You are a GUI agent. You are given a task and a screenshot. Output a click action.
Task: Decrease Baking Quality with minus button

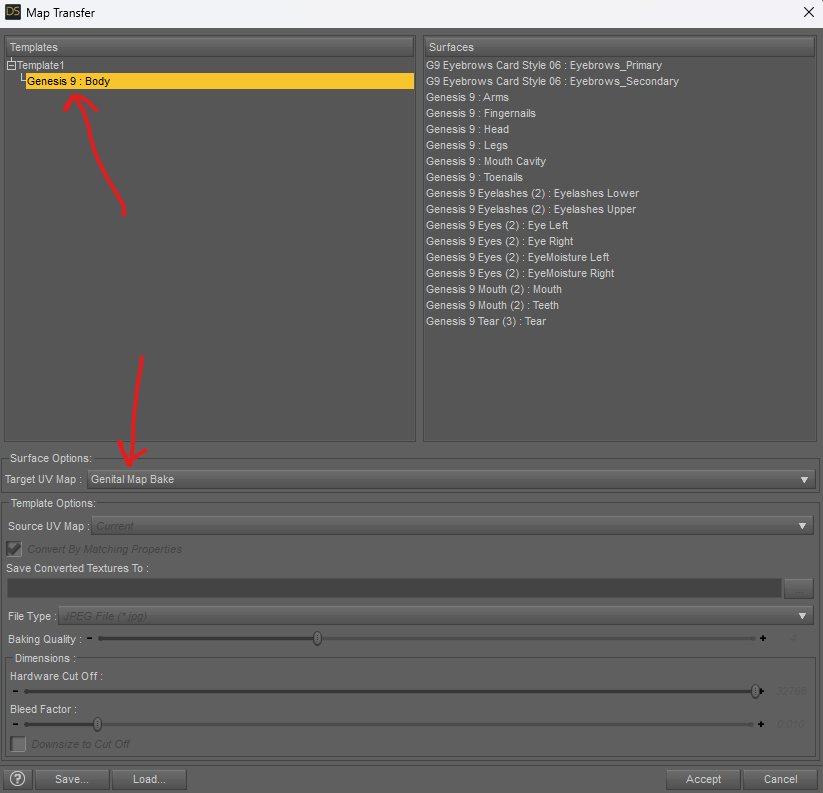click(x=90, y=638)
